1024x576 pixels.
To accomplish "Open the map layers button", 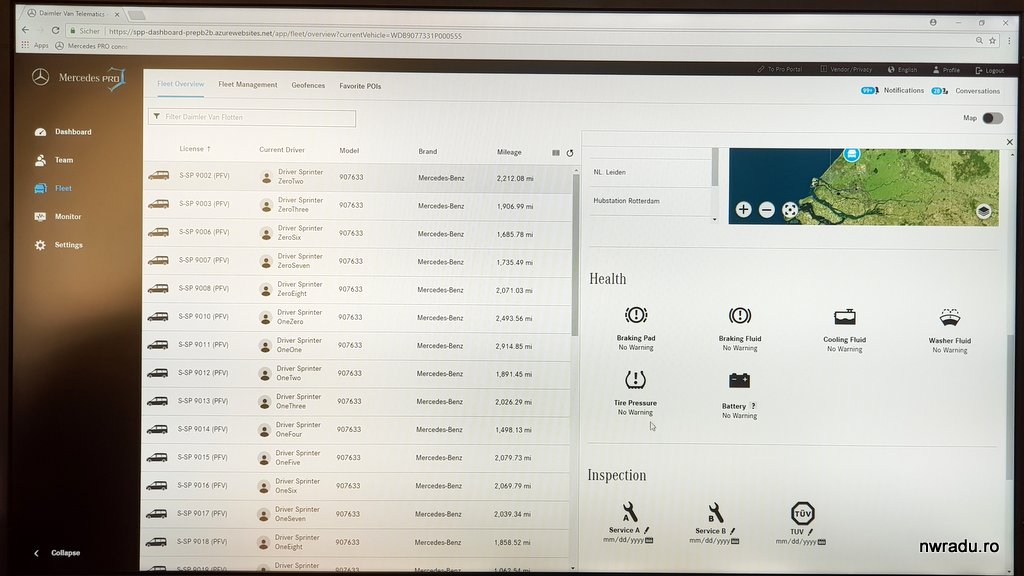I will (984, 211).
